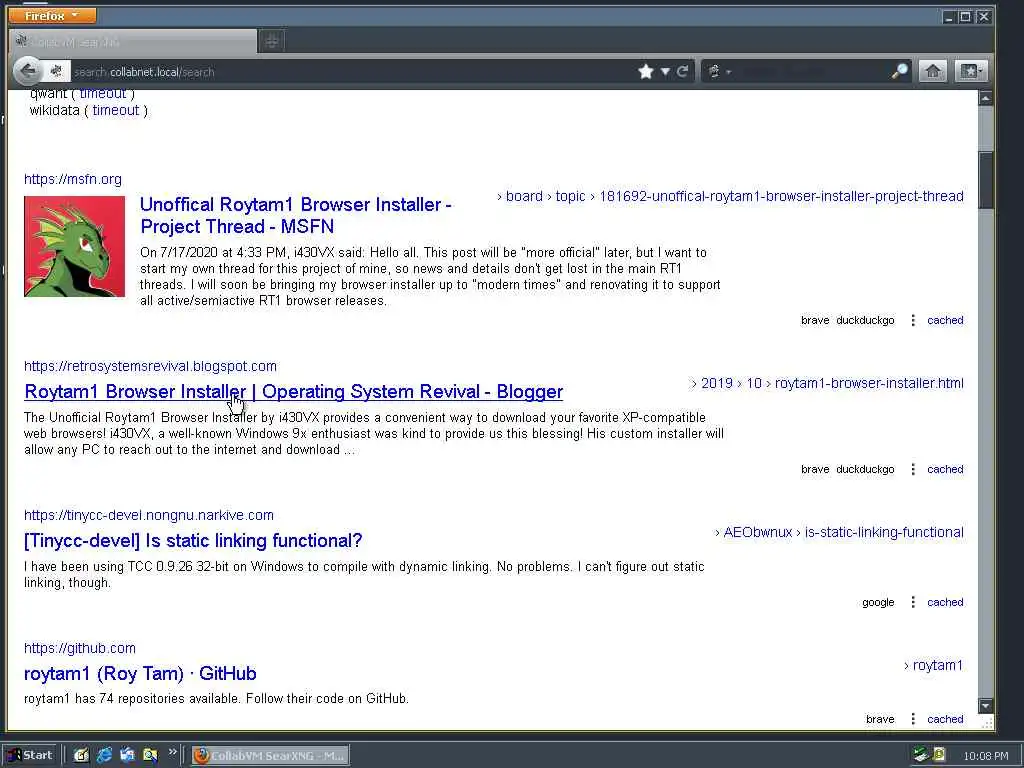This screenshot has width=1024, height=768.
Task: Click the yellow tray icon beside clock
Action: 939,755
